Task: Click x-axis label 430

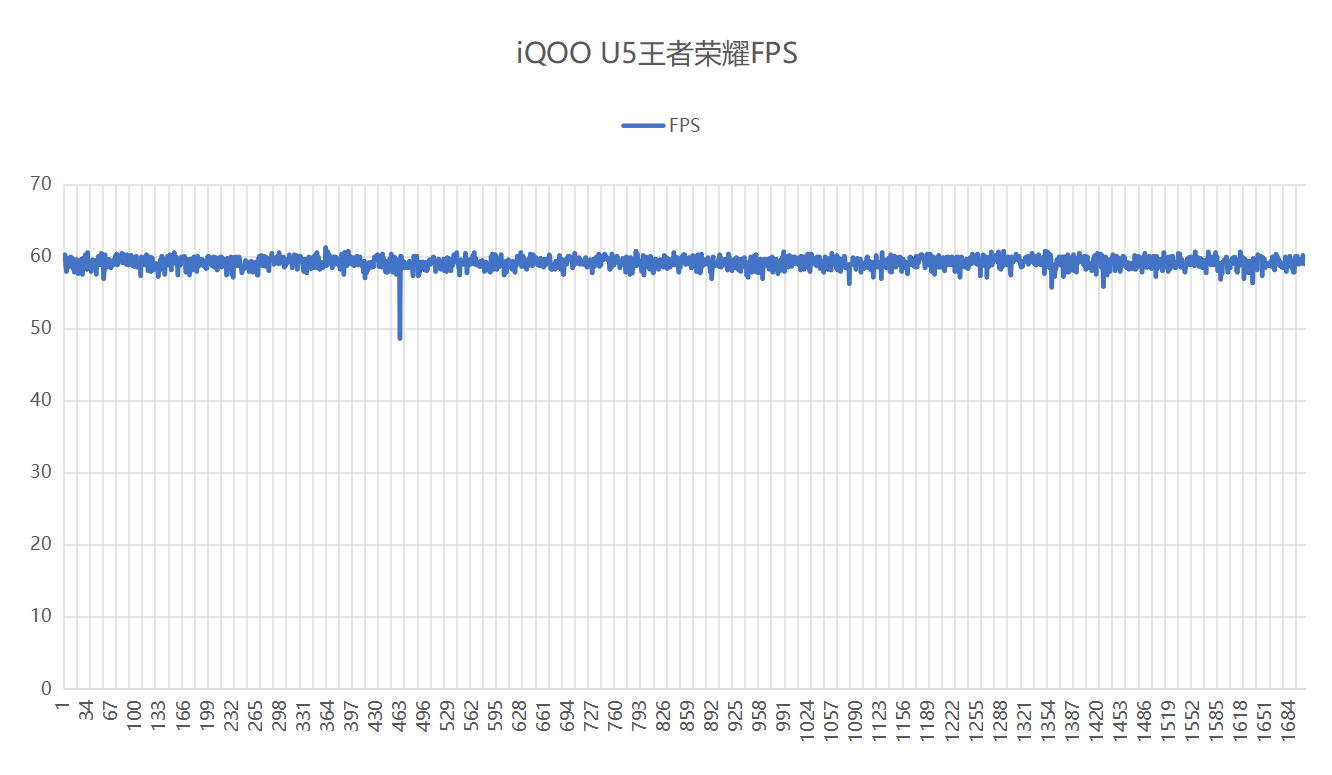Action: tap(376, 716)
